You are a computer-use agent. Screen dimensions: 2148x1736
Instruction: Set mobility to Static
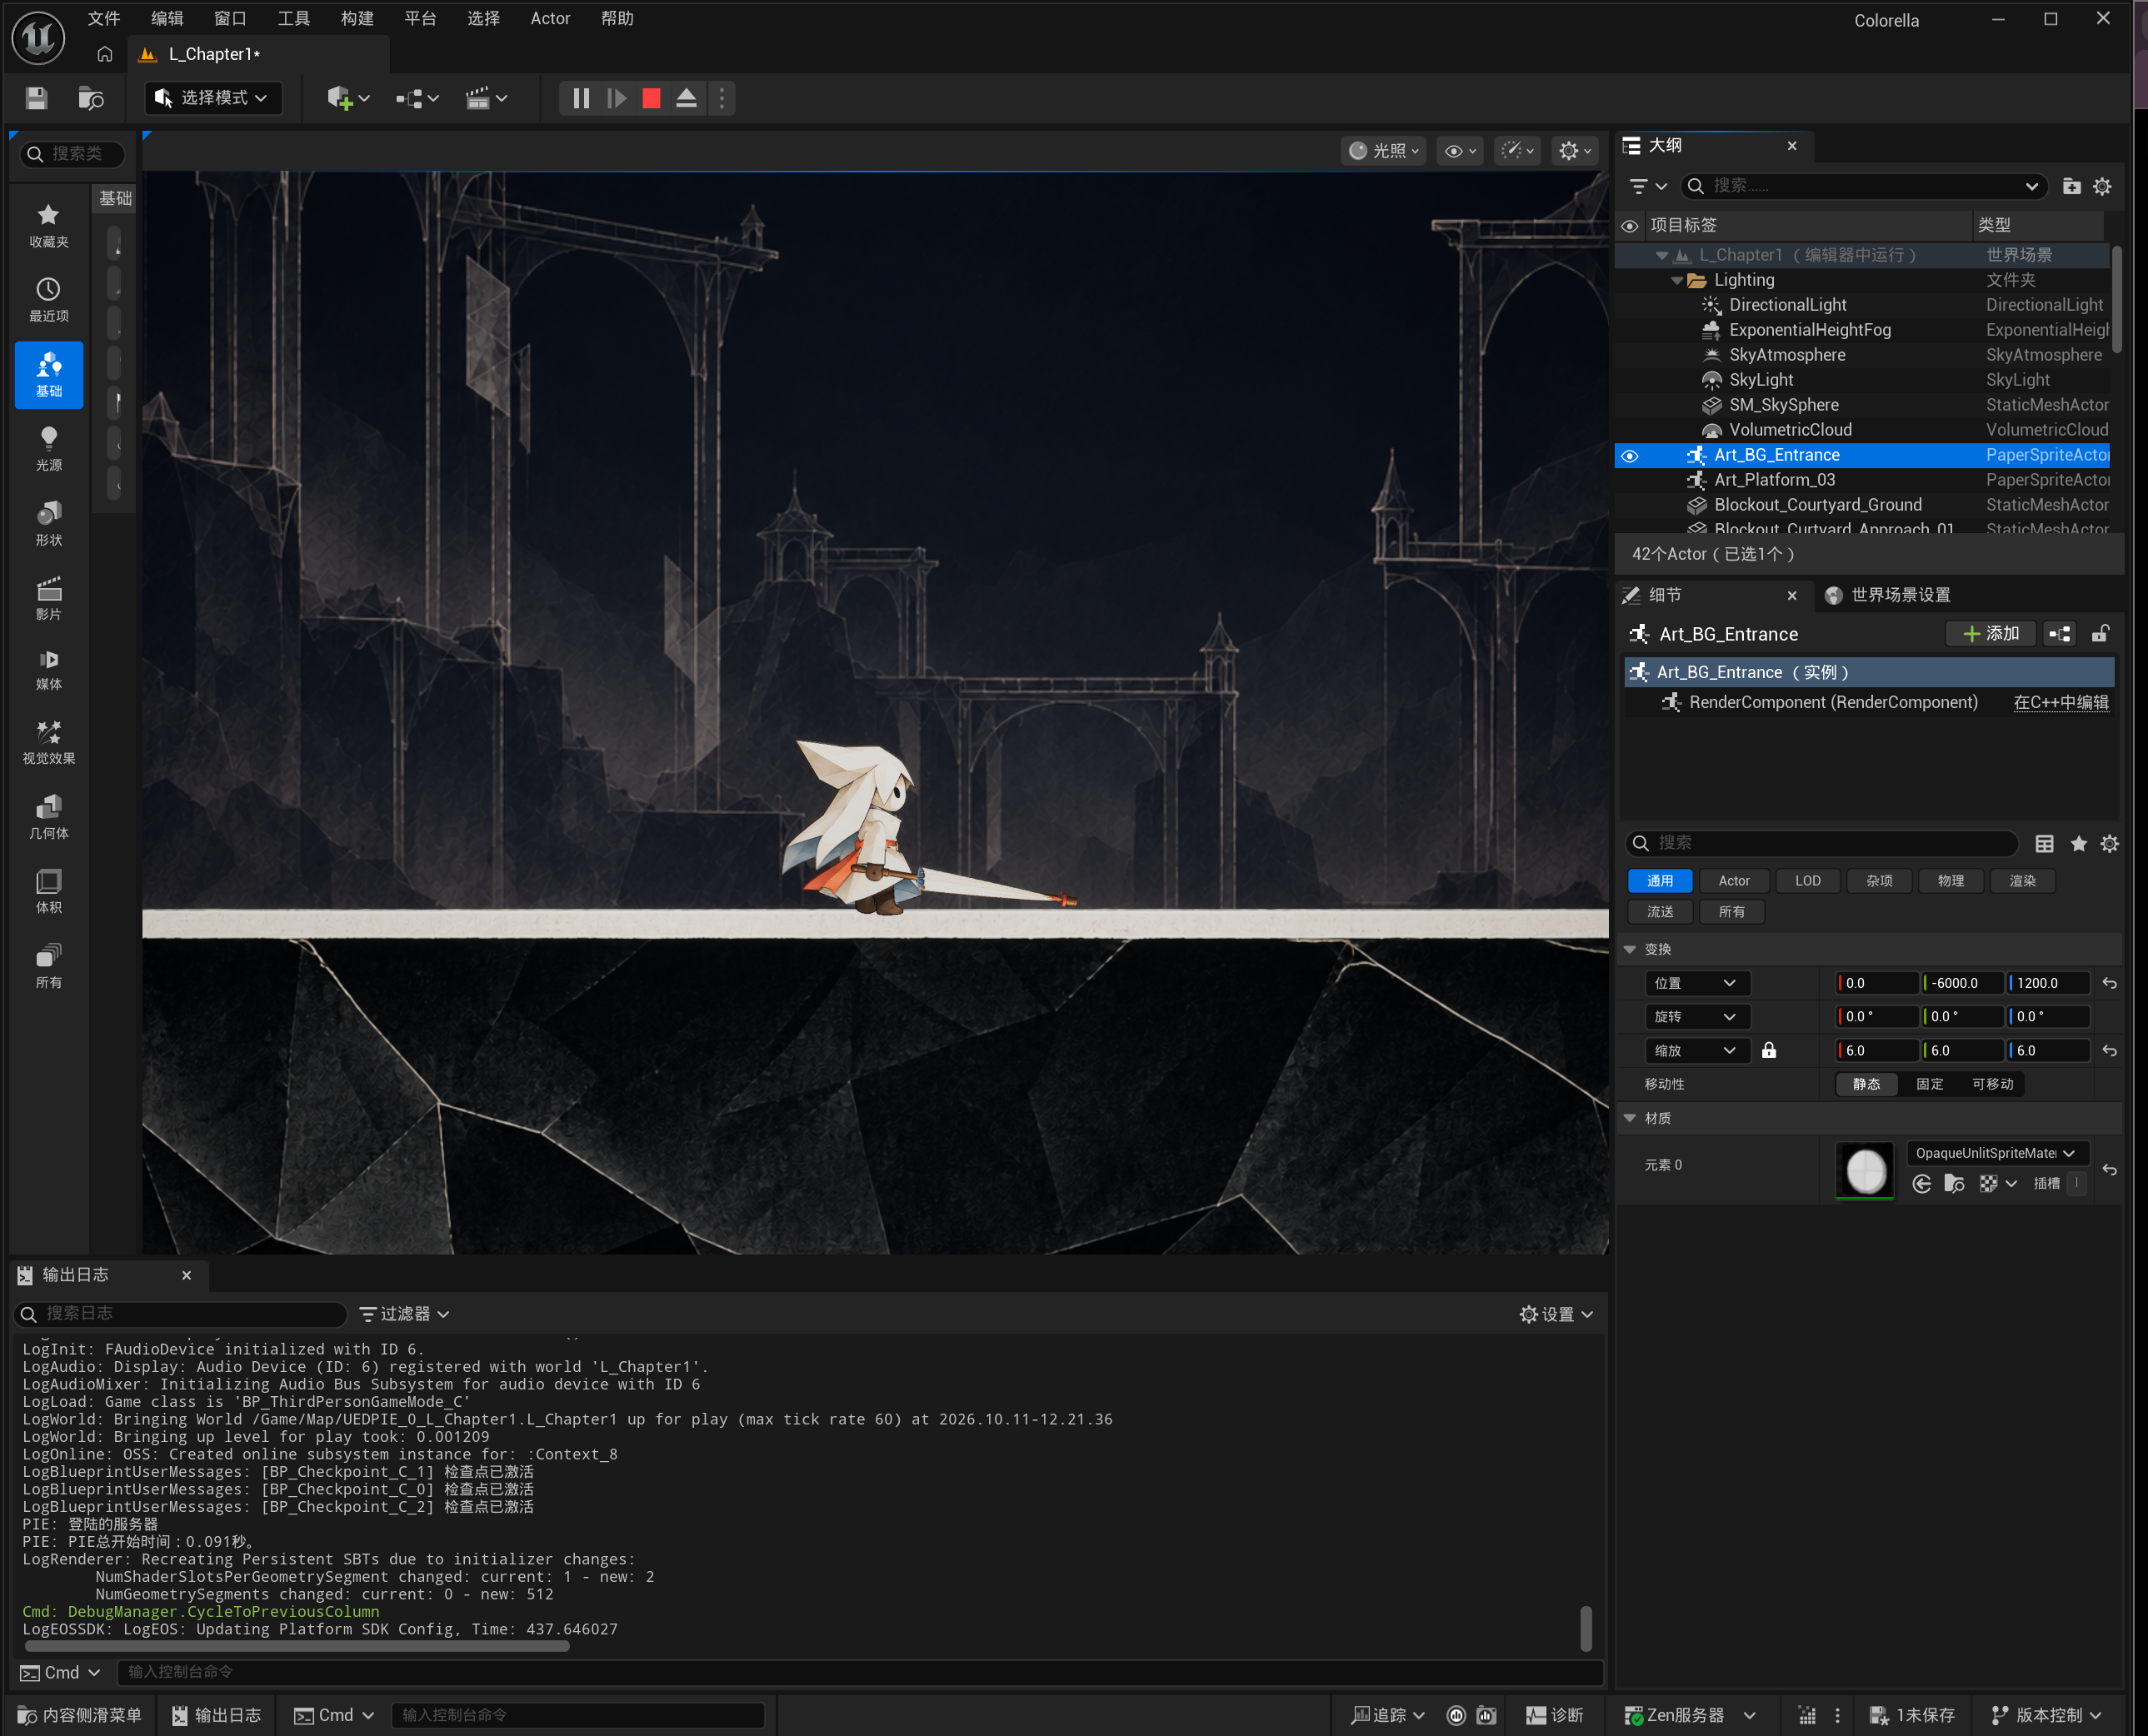point(1866,1084)
